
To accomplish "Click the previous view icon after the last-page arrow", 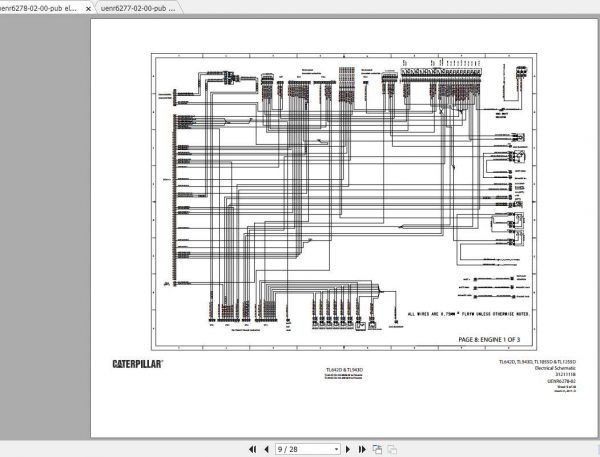I will tap(377, 449).
